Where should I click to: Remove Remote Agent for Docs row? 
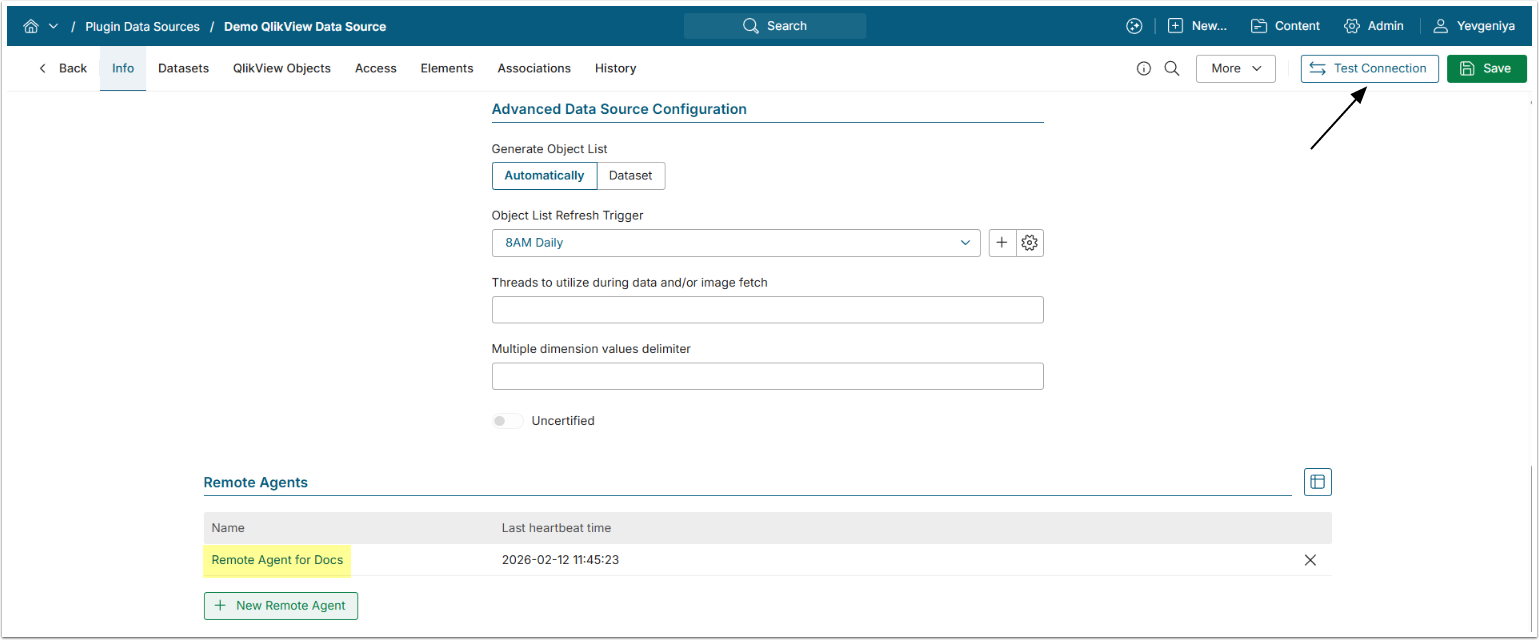pyautogui.click(x=1310, y=560)
